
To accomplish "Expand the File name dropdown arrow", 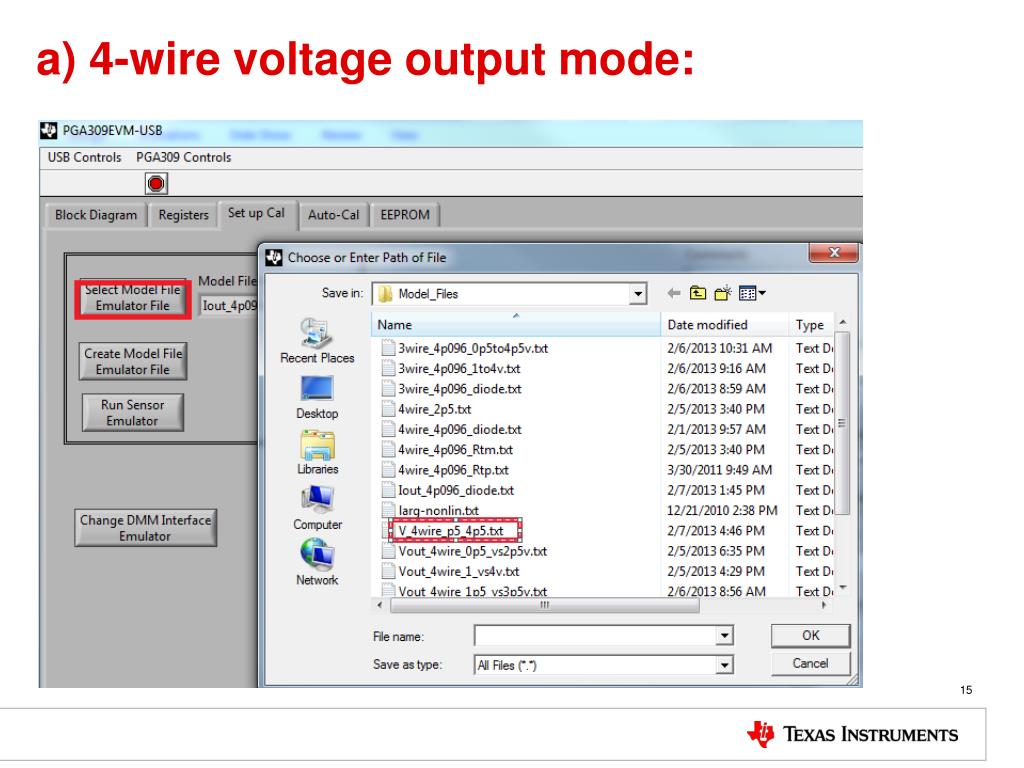I will click(724, 635).
